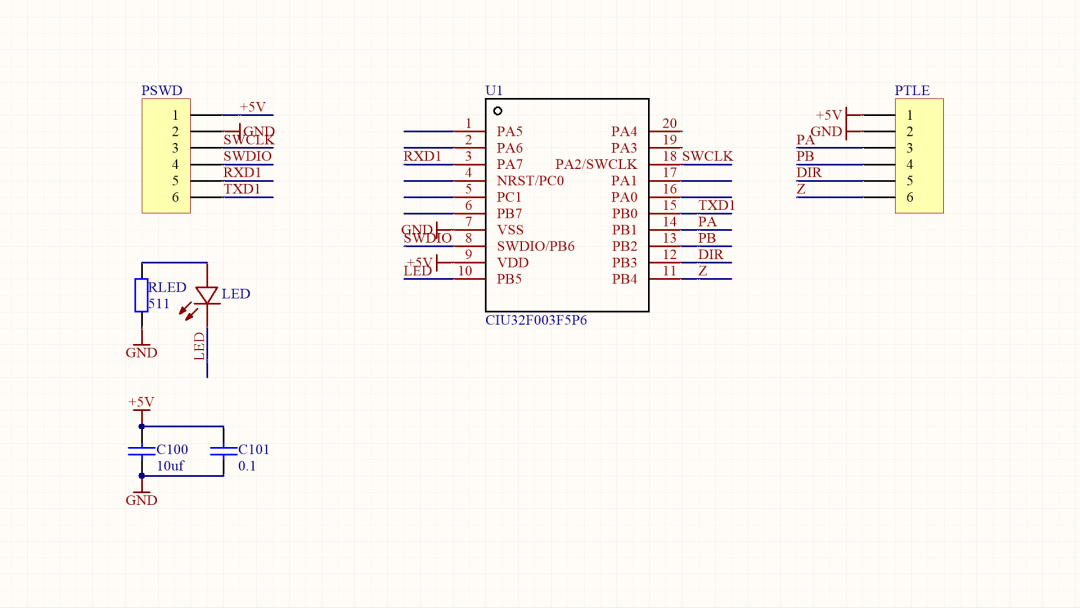Click the 10uf capacitor value
This screenshot has height=608, width=1080.
(170, 466)
